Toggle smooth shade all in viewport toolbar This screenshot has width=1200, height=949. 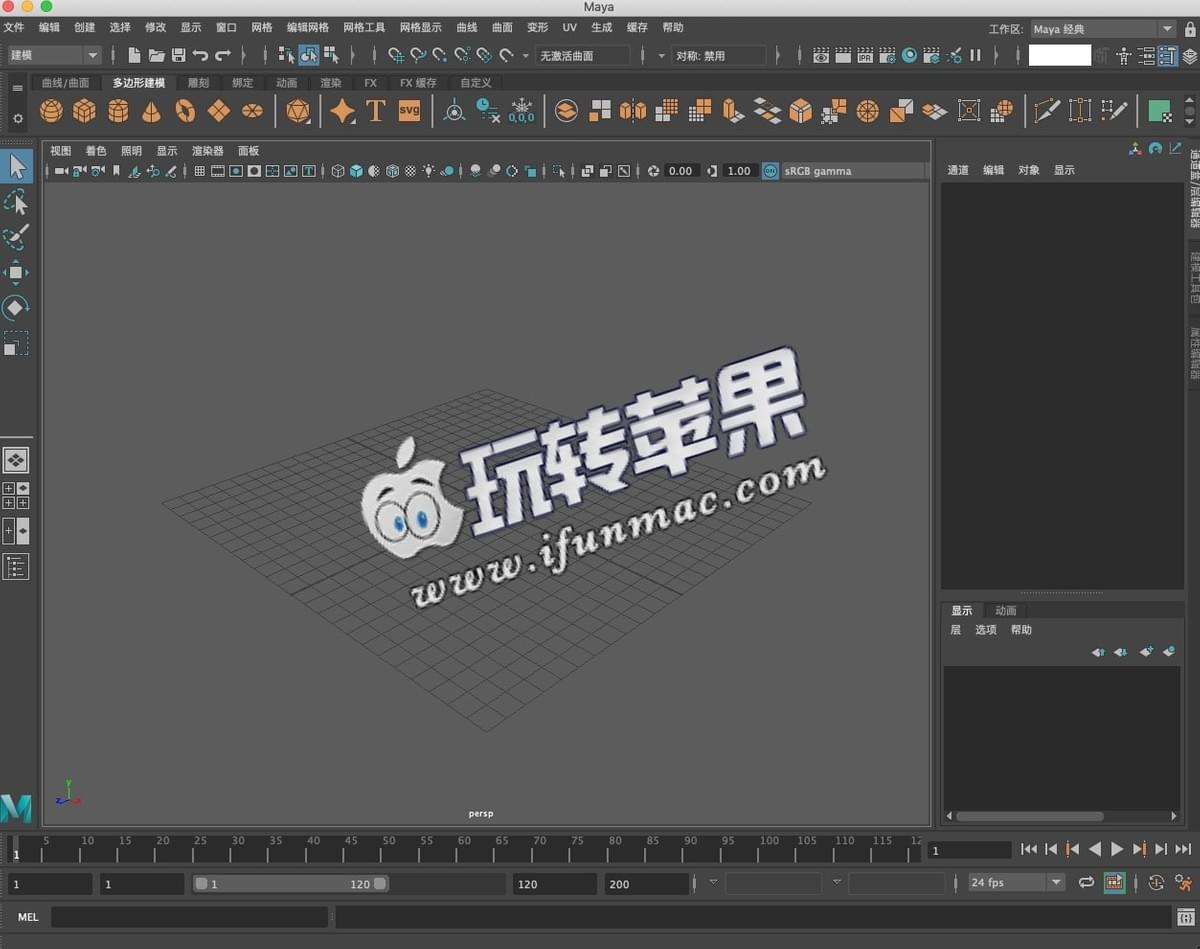click(356, 171)
